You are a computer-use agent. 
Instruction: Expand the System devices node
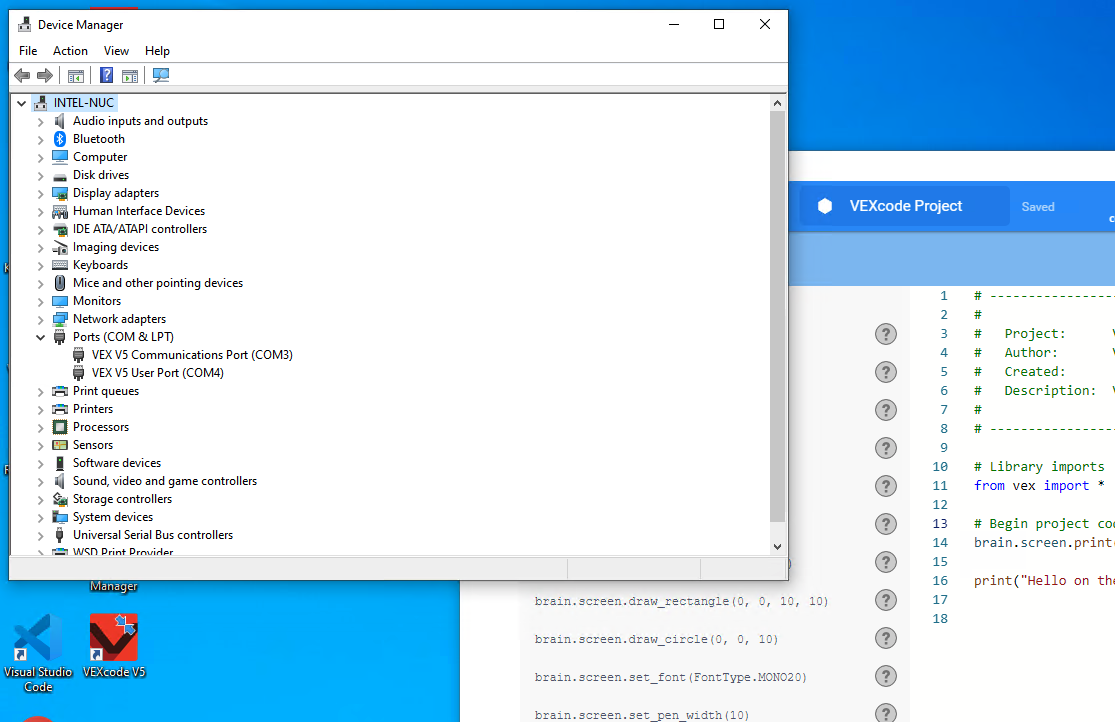coord(41,517)
